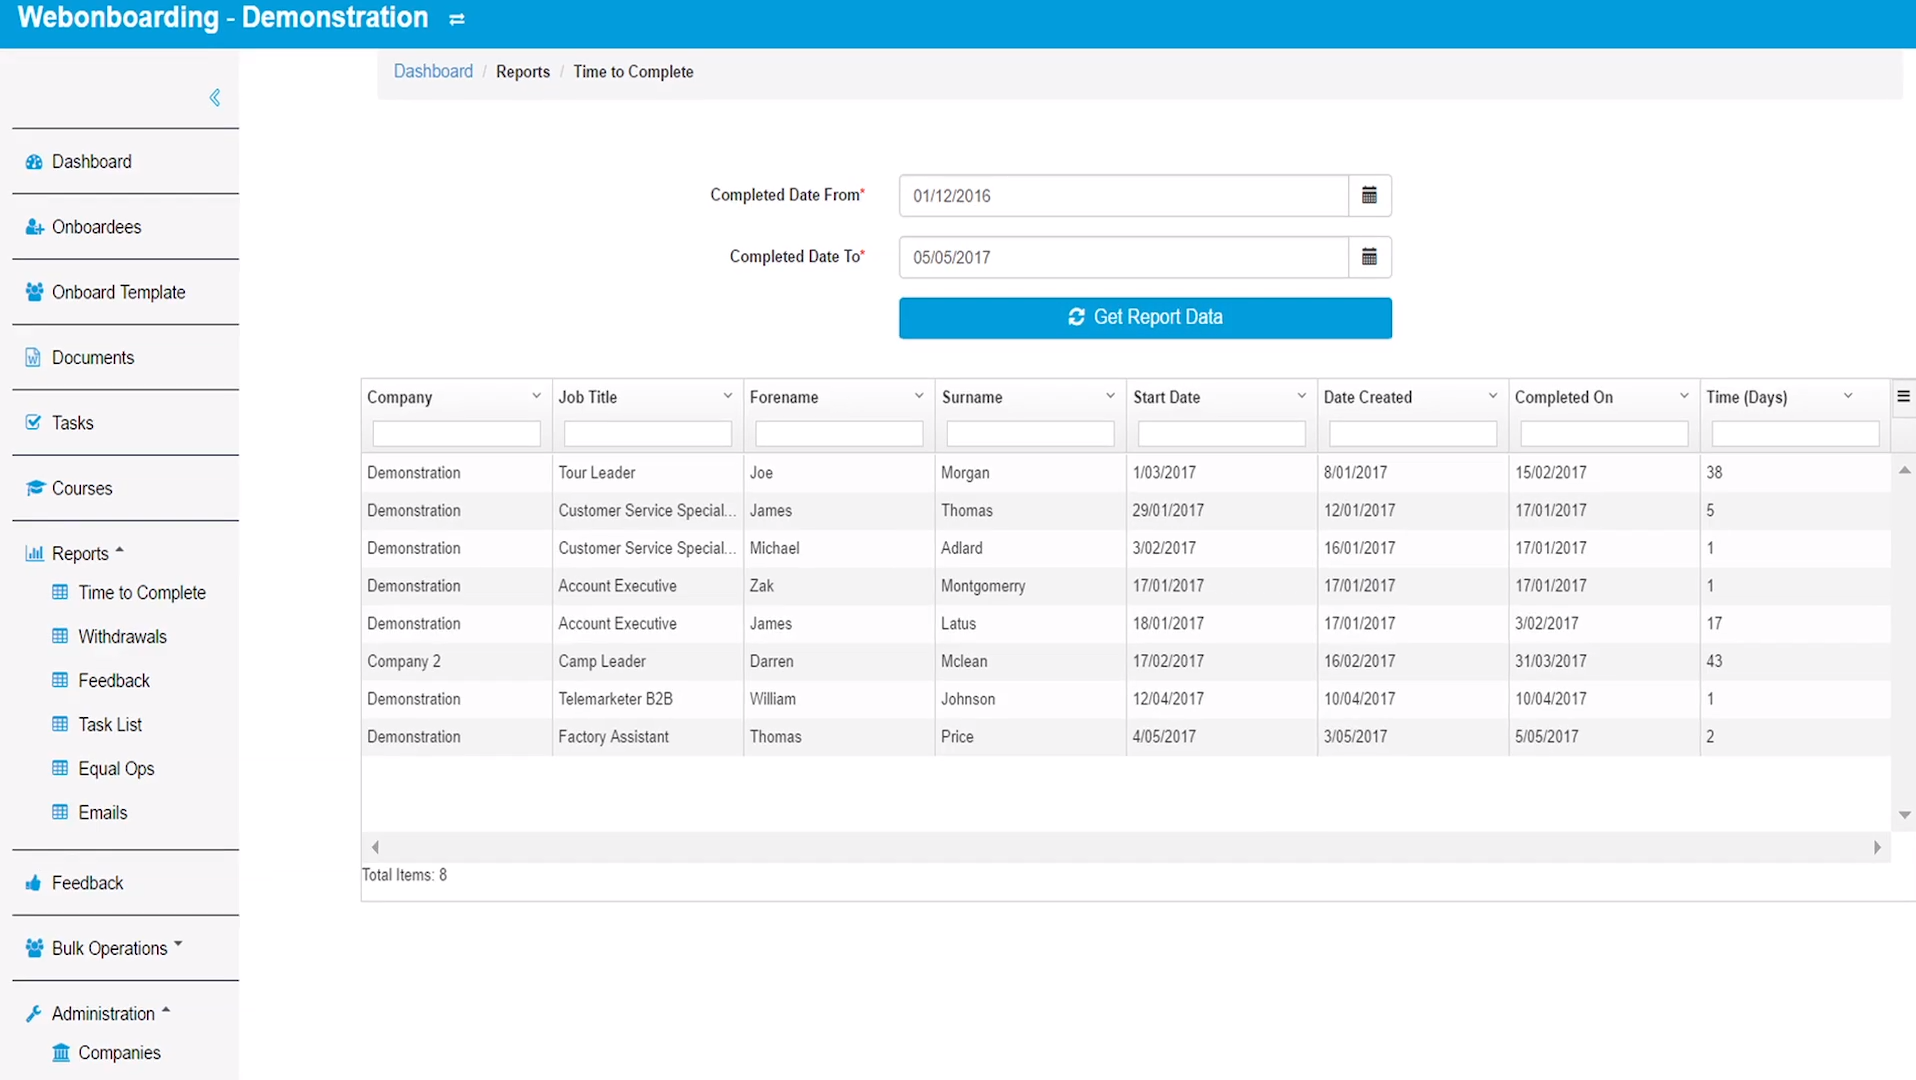Open the table column menu icon
This screenshot has height=1080, width=1916.
coord(1902,396)
